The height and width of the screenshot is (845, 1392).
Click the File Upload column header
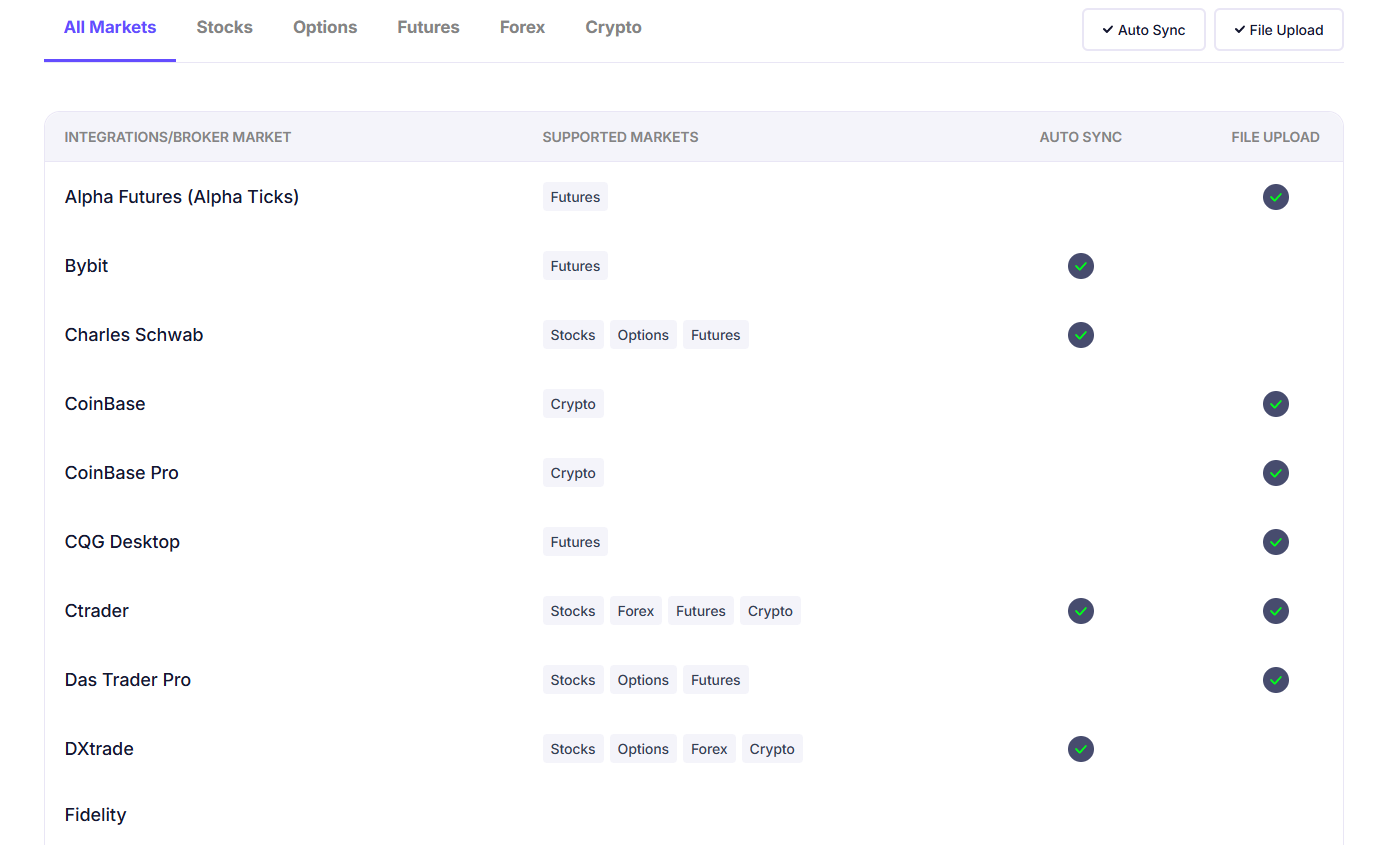pyautogui.click(x=1275, y=137)
